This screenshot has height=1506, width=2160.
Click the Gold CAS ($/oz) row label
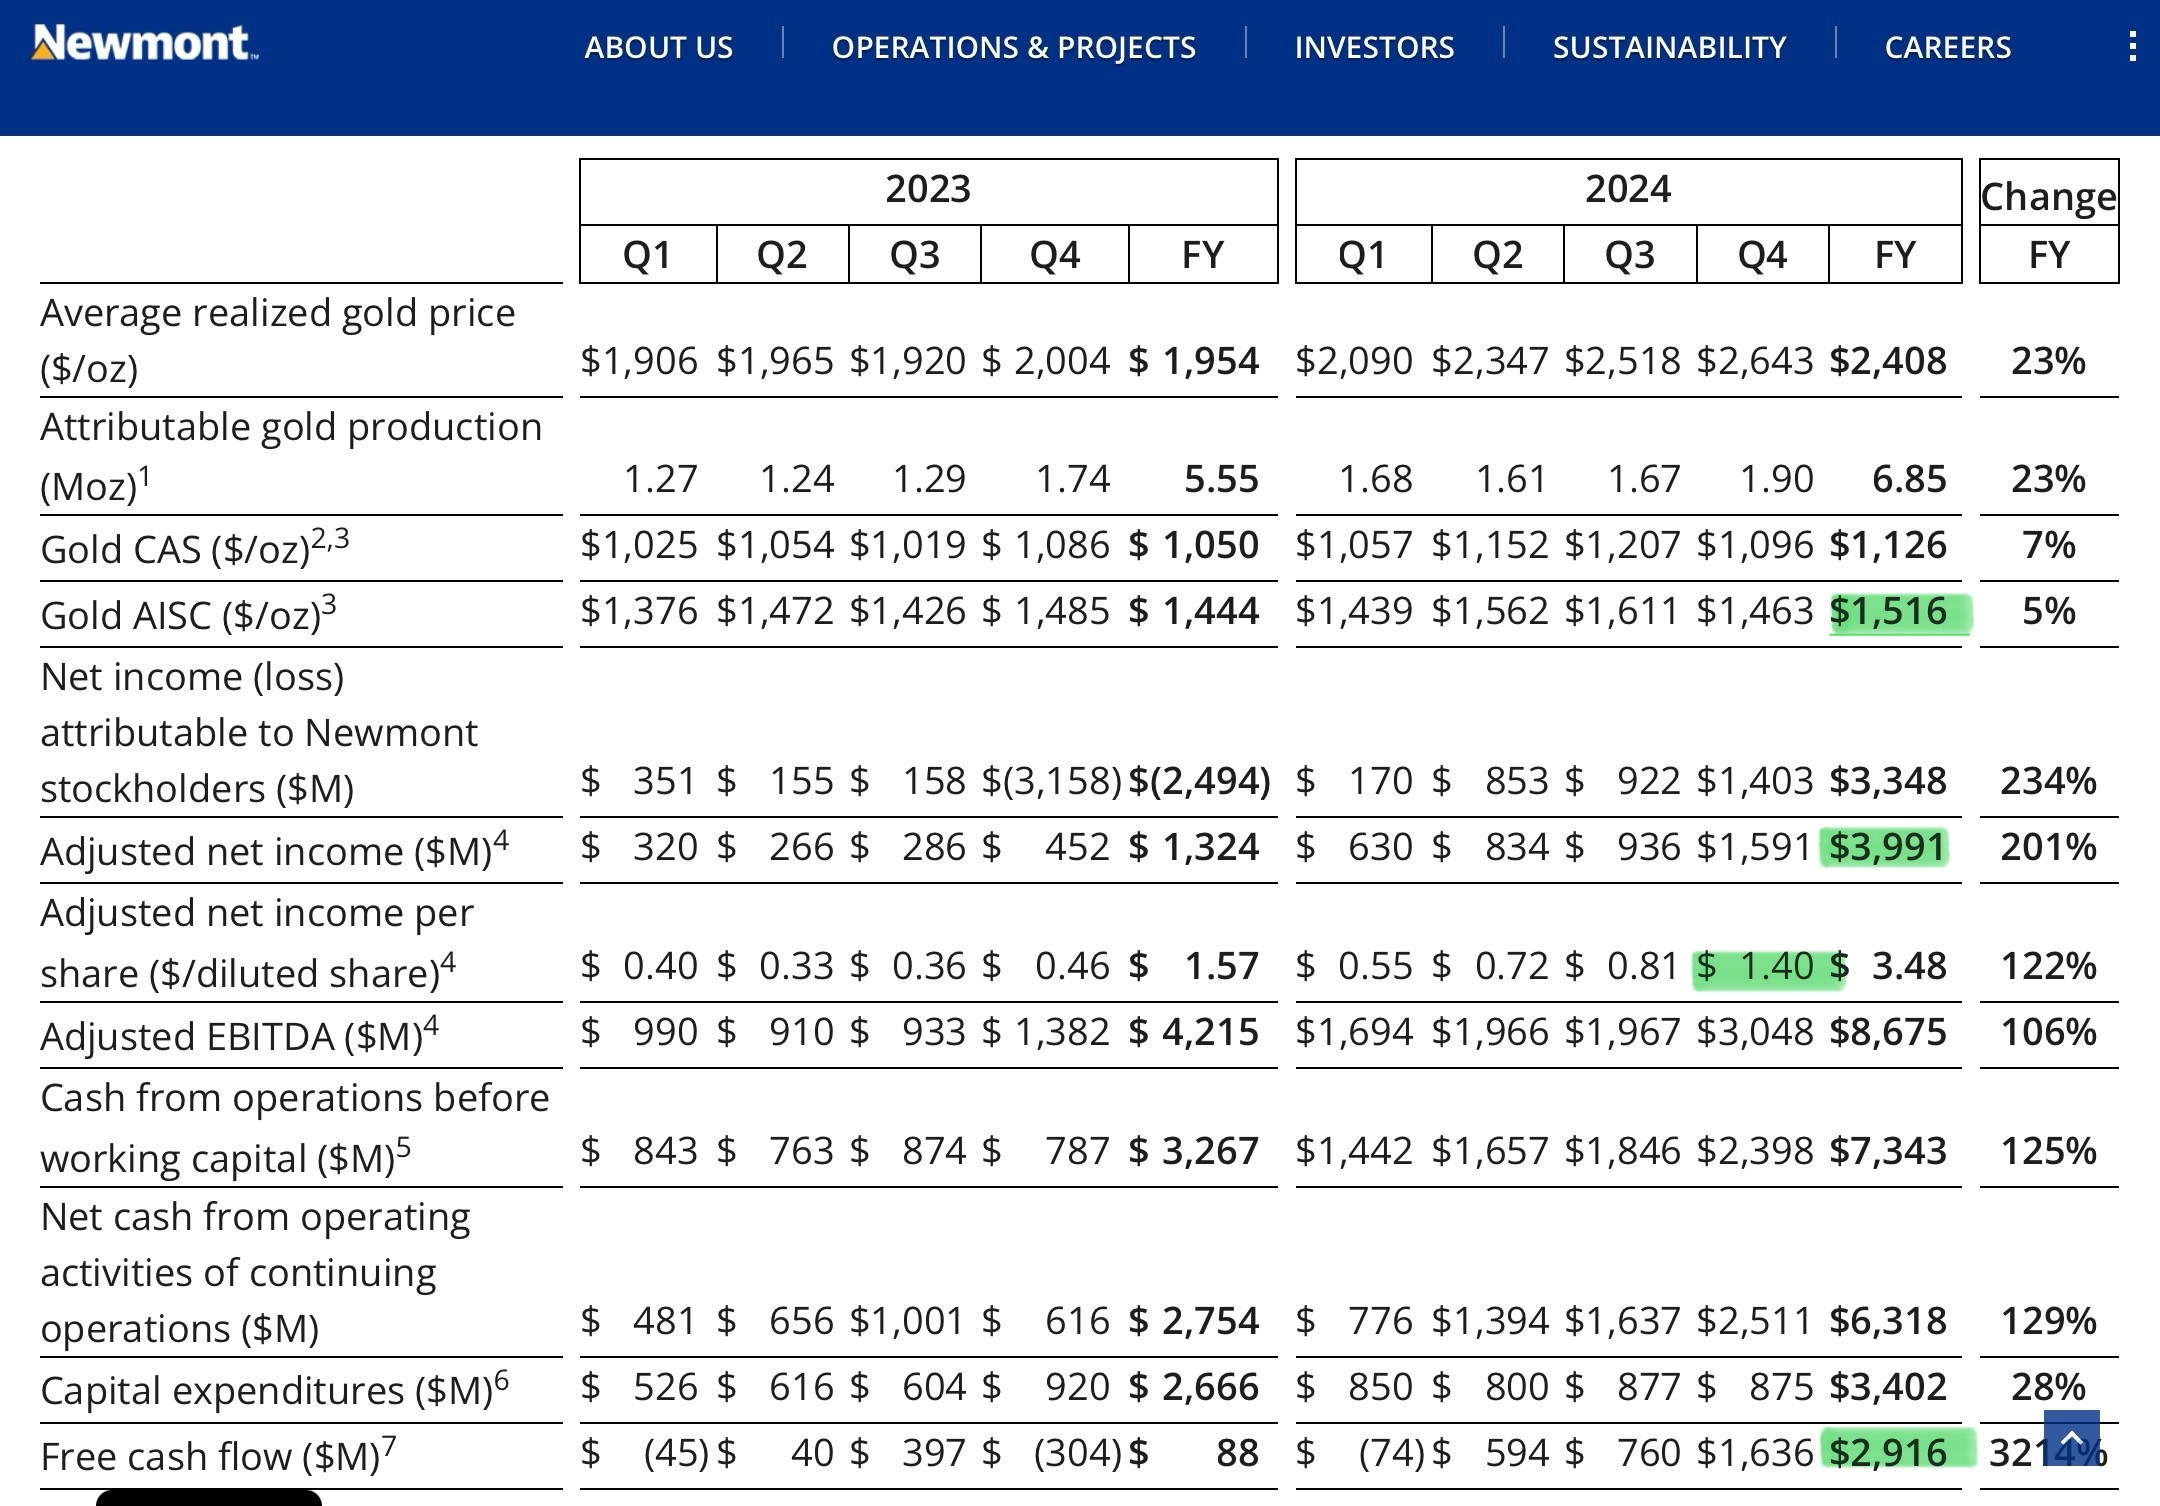[x=195, y=547]
